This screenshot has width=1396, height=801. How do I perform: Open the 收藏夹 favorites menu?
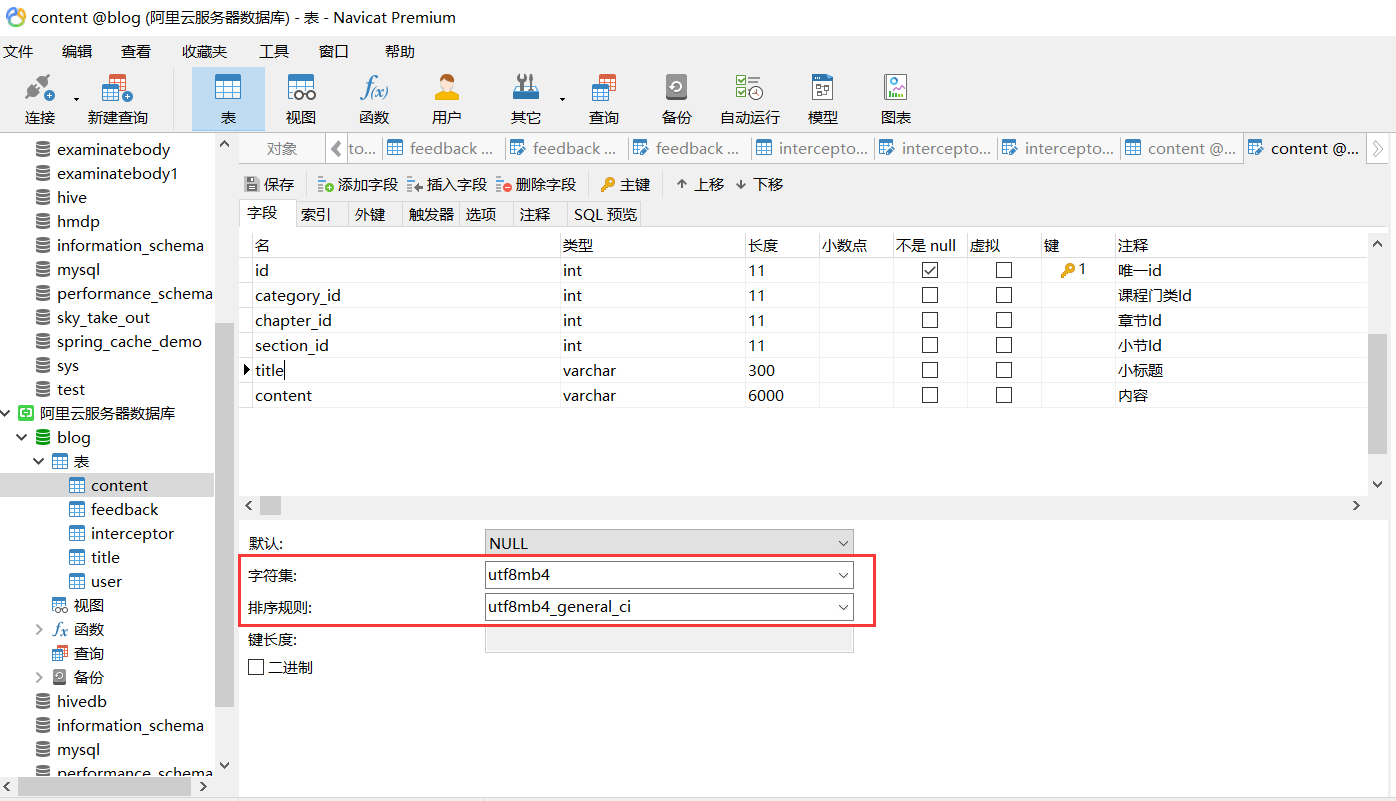pos(204,51)
